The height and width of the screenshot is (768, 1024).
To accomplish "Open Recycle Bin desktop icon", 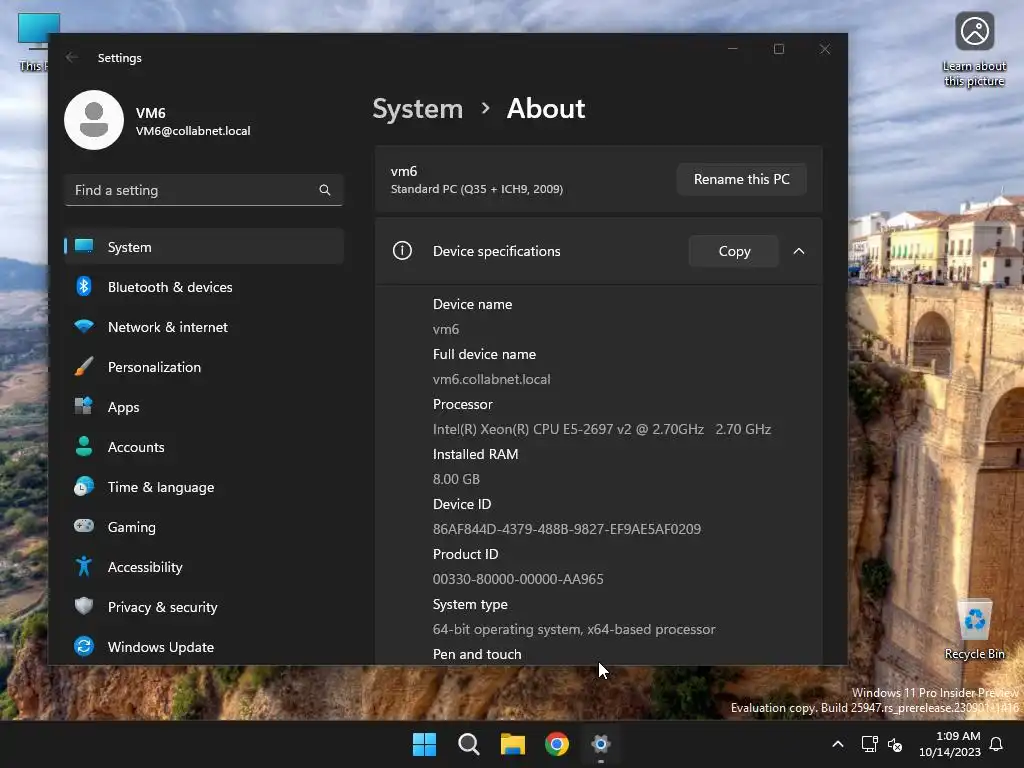I will (x=974, y=630).
